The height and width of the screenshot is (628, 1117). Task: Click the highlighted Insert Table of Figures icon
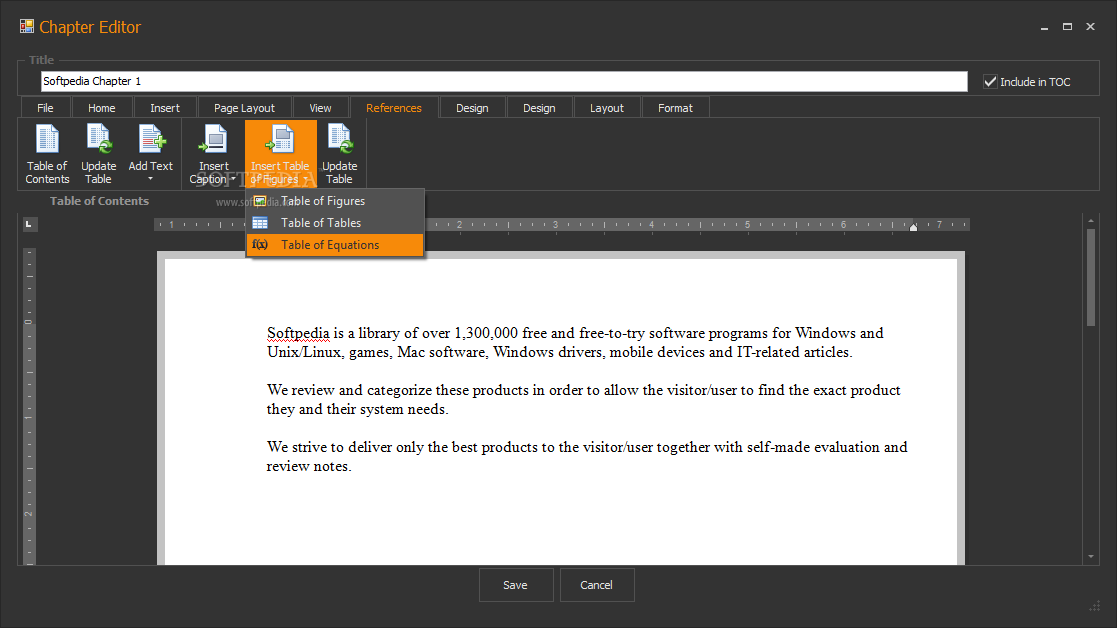point(280,140)
